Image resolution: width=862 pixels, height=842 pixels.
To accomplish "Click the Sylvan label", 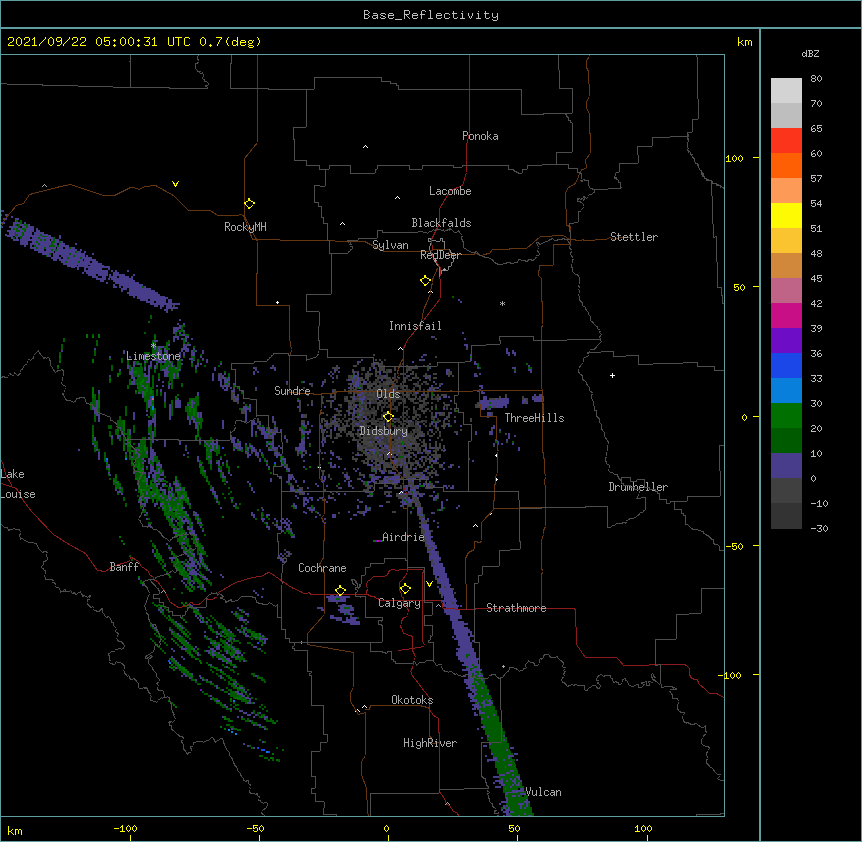I will (390, 245).
